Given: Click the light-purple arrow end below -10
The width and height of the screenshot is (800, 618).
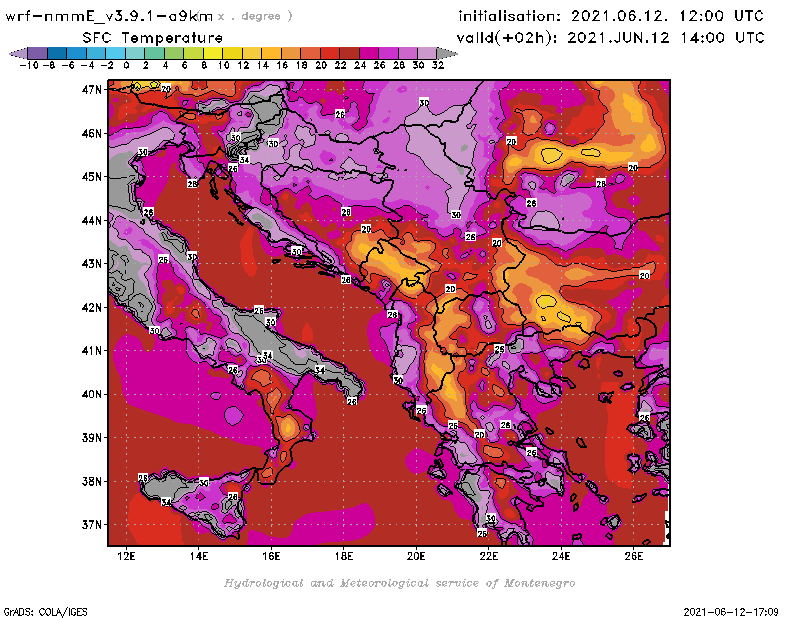Looking at the screenshot, I should tap(18, 53).
